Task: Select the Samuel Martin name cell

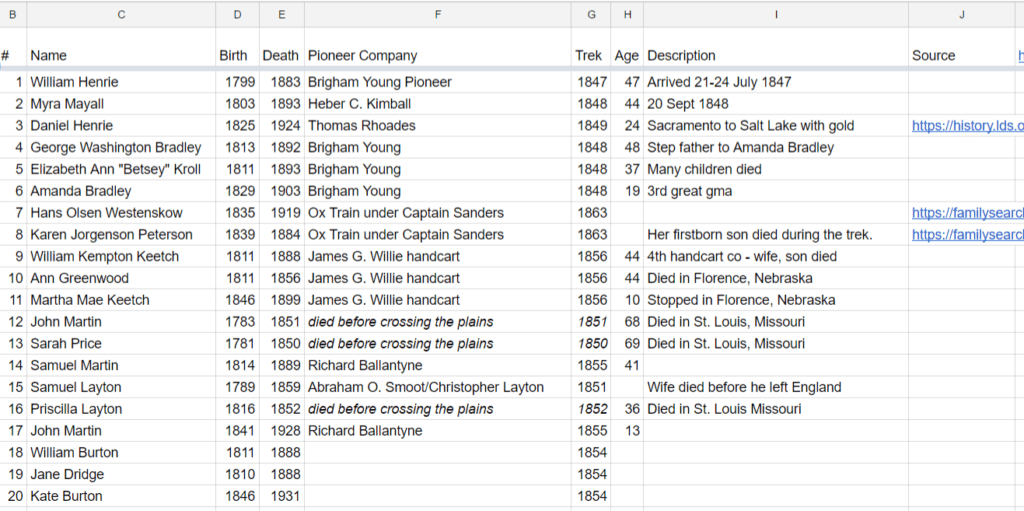Action: [121, 365]
